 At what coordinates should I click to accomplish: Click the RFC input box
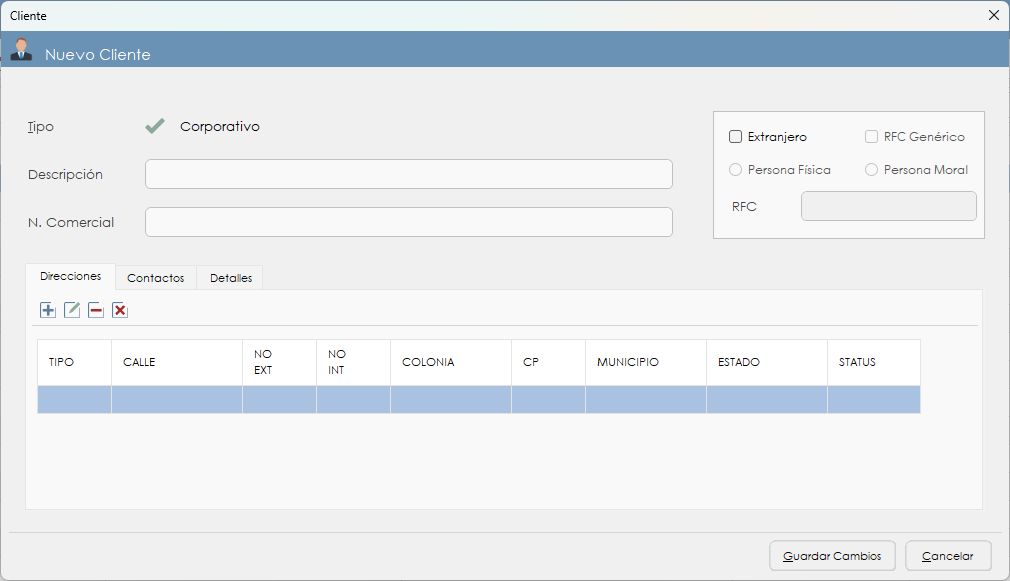888,206
